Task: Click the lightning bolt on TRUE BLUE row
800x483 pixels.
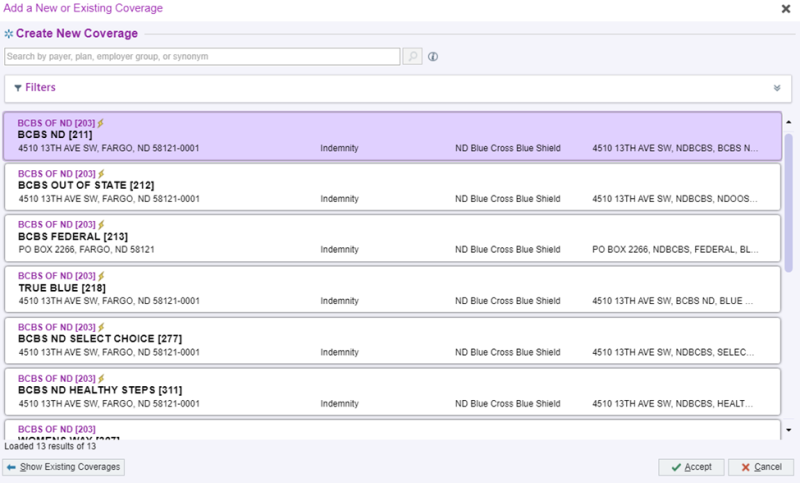Action: pos(101,276)
